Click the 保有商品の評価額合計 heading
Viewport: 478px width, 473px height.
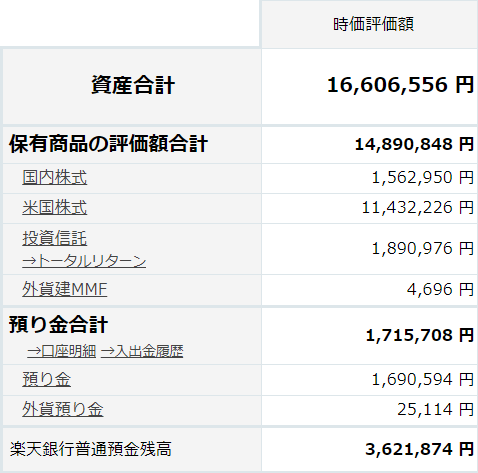click(x=108, y=144)
